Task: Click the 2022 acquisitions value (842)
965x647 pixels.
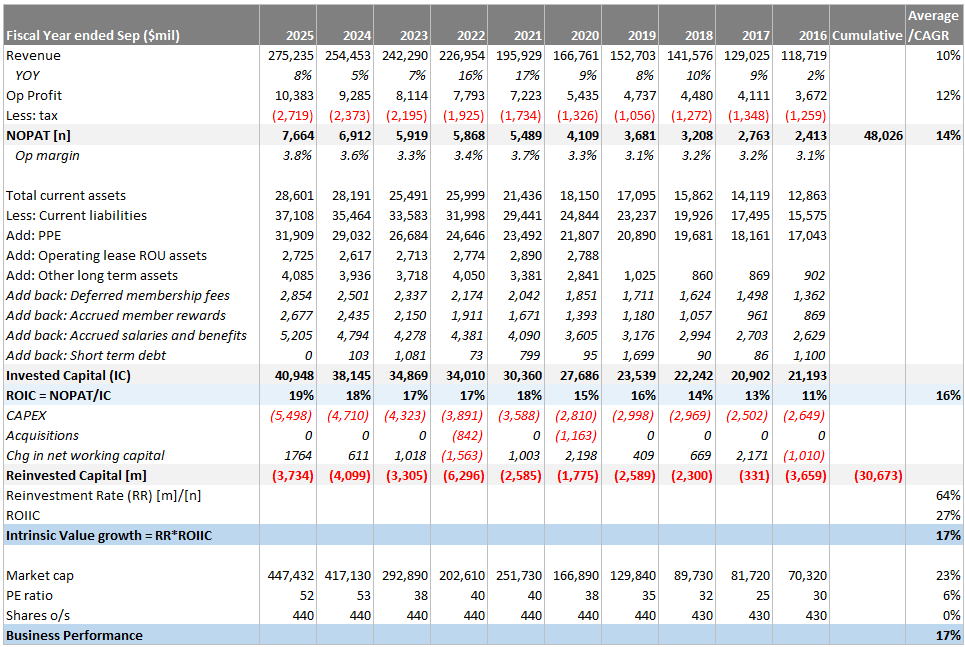Action: pos(467,435)
